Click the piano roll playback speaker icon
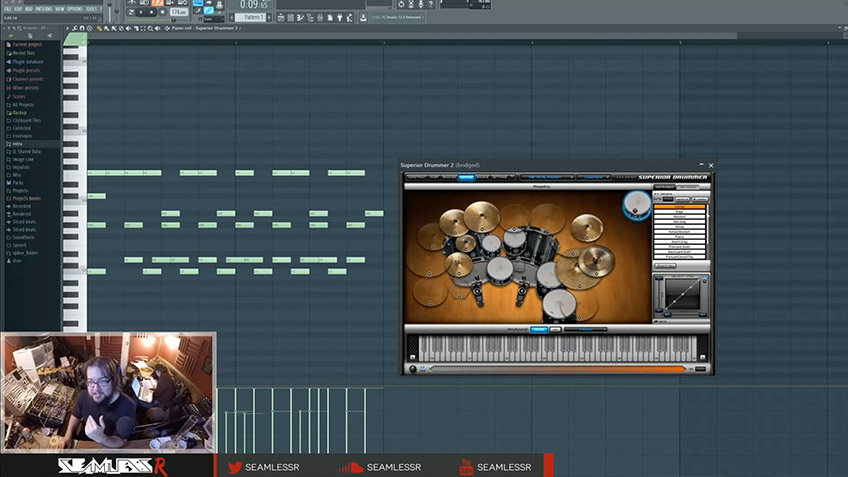This screenshot has width=848, height=477. [x=157, y=28]
